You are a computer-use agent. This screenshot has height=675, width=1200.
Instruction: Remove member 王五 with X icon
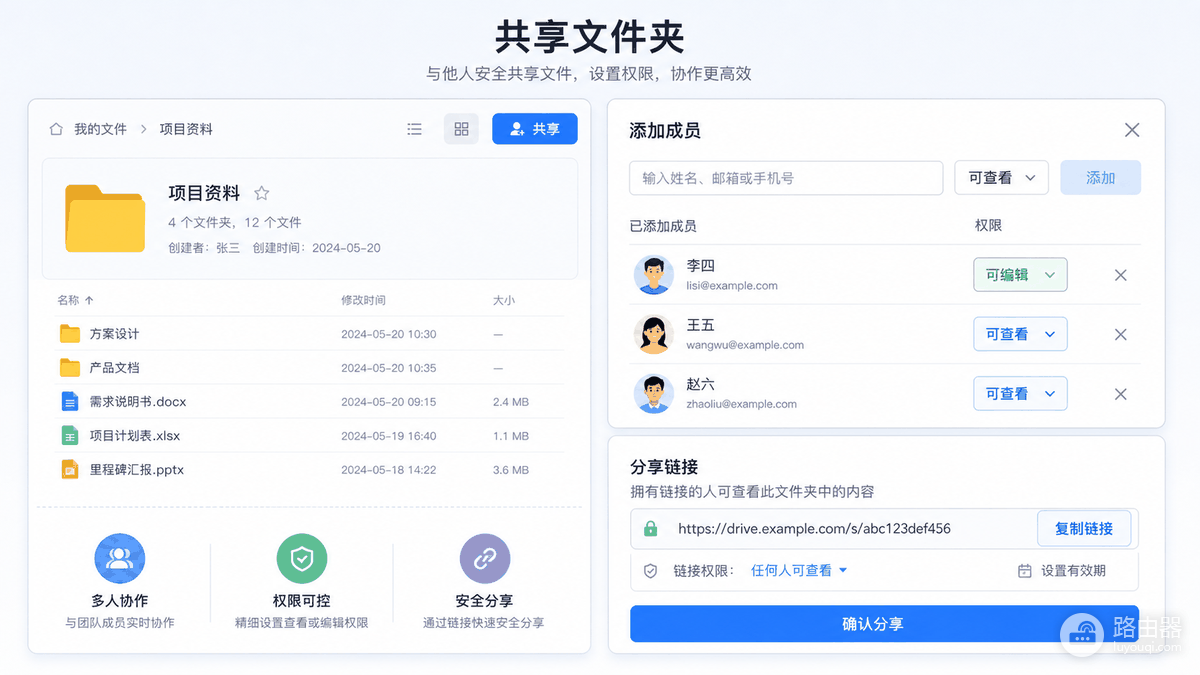pyautogui.click(x=1121, y=334)
